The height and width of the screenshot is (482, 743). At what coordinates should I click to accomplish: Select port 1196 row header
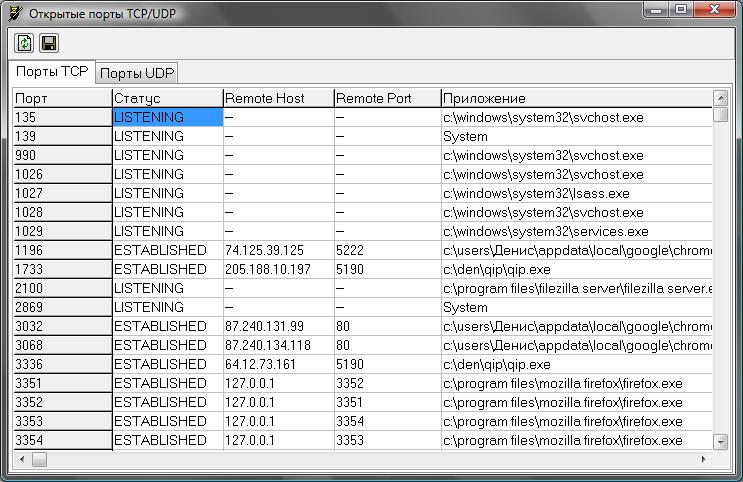coord(63,250)
